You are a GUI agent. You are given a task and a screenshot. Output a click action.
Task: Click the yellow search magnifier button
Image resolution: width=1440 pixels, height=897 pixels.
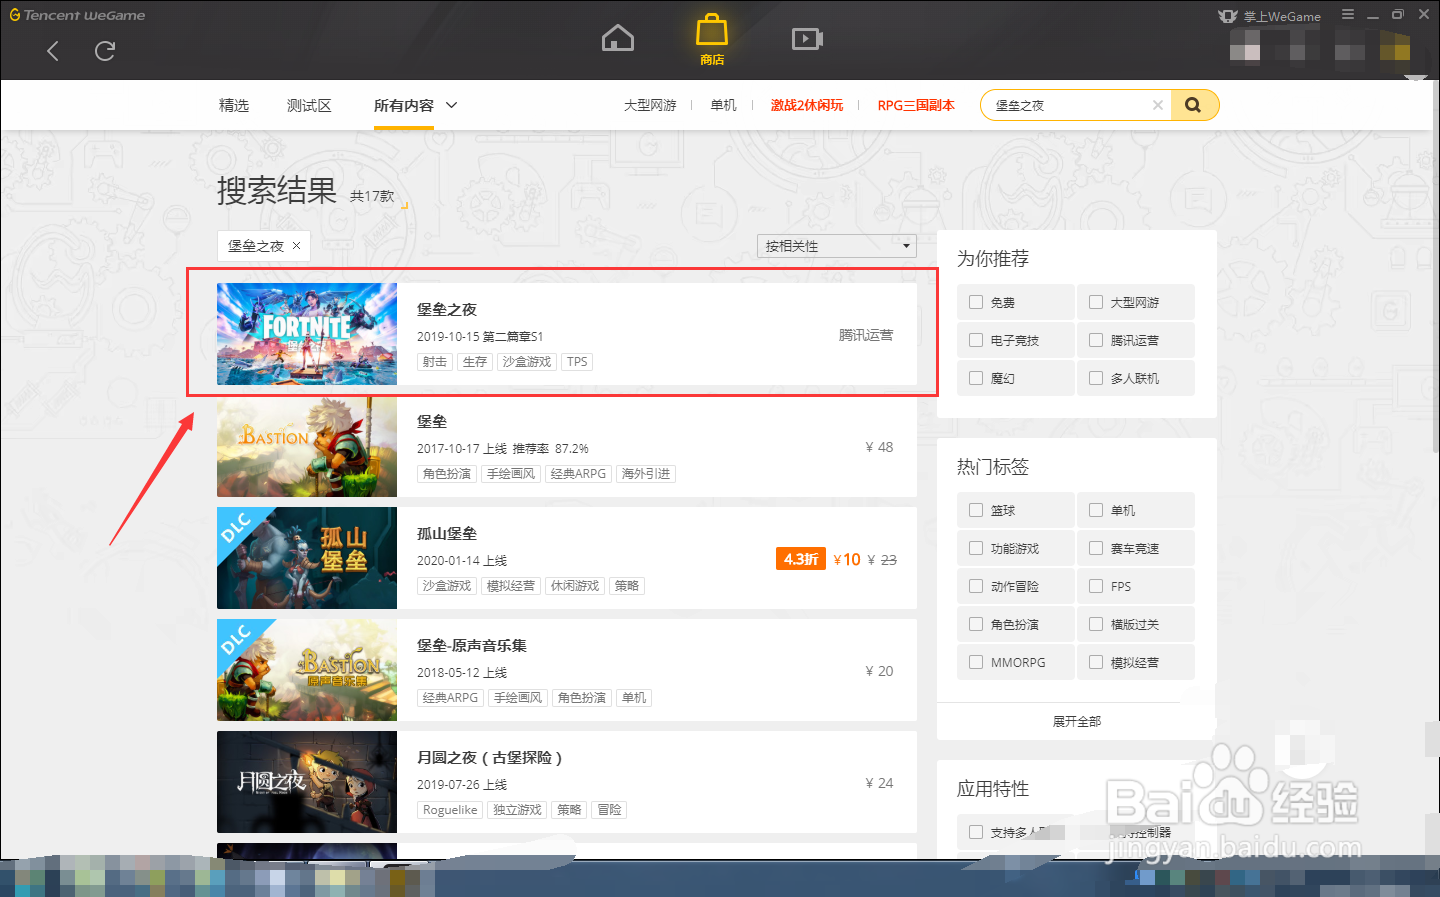[1193, 105]
